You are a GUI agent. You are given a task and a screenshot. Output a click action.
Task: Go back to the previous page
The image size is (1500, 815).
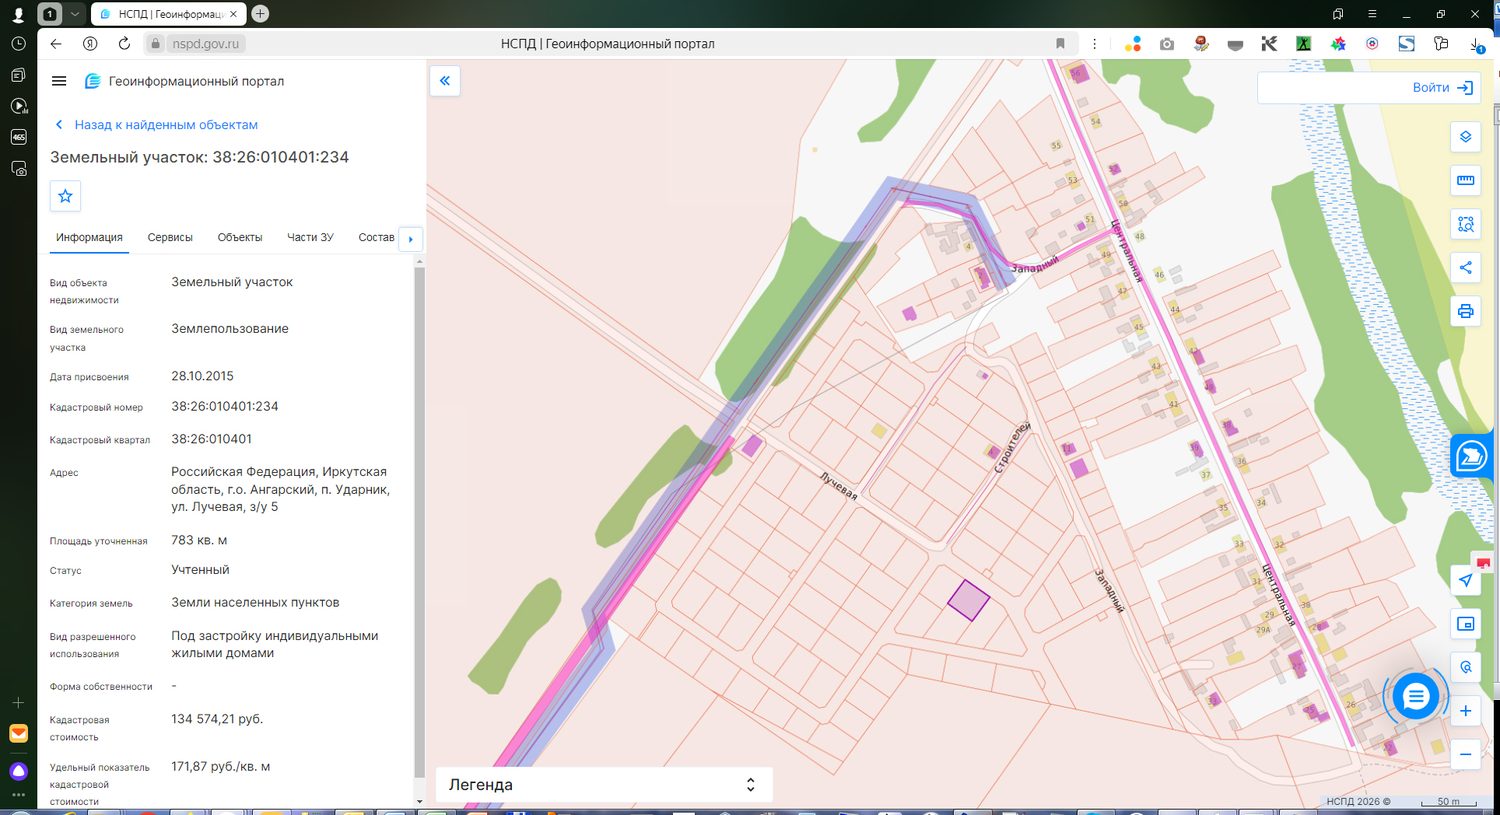[x=56, y=43]
